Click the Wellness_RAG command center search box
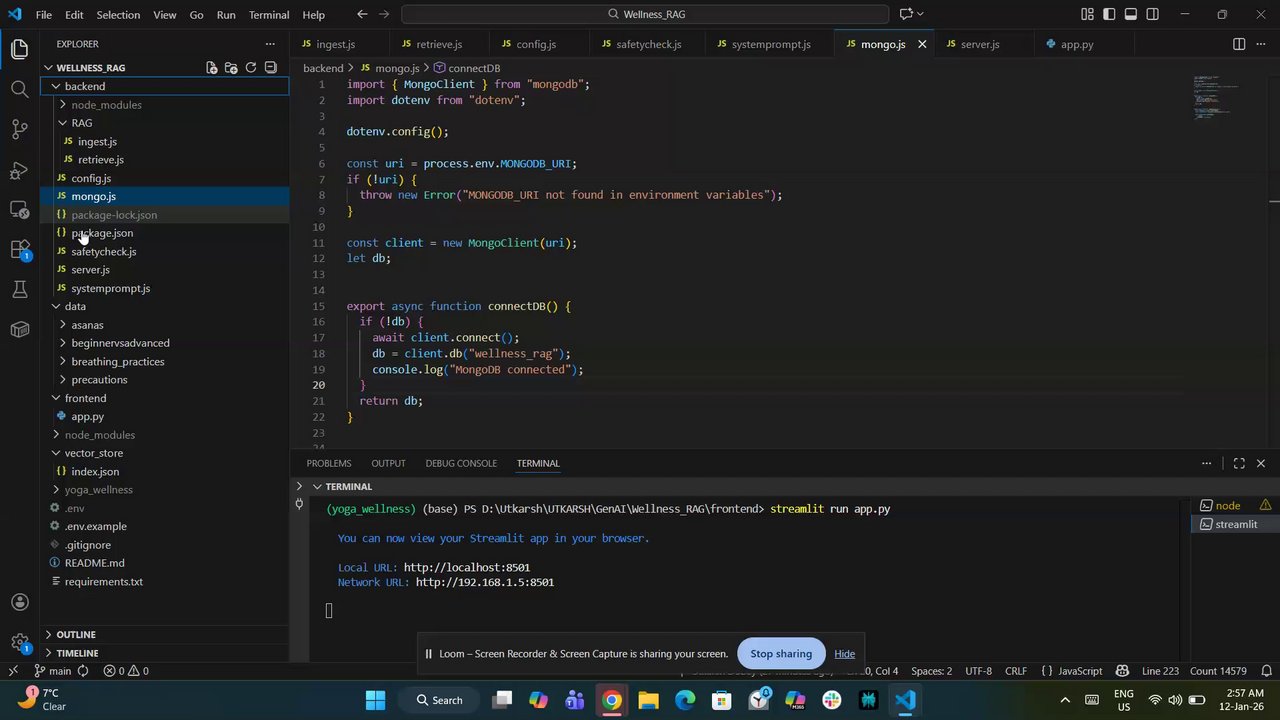 pyautogui.click(x=645, y=14)
